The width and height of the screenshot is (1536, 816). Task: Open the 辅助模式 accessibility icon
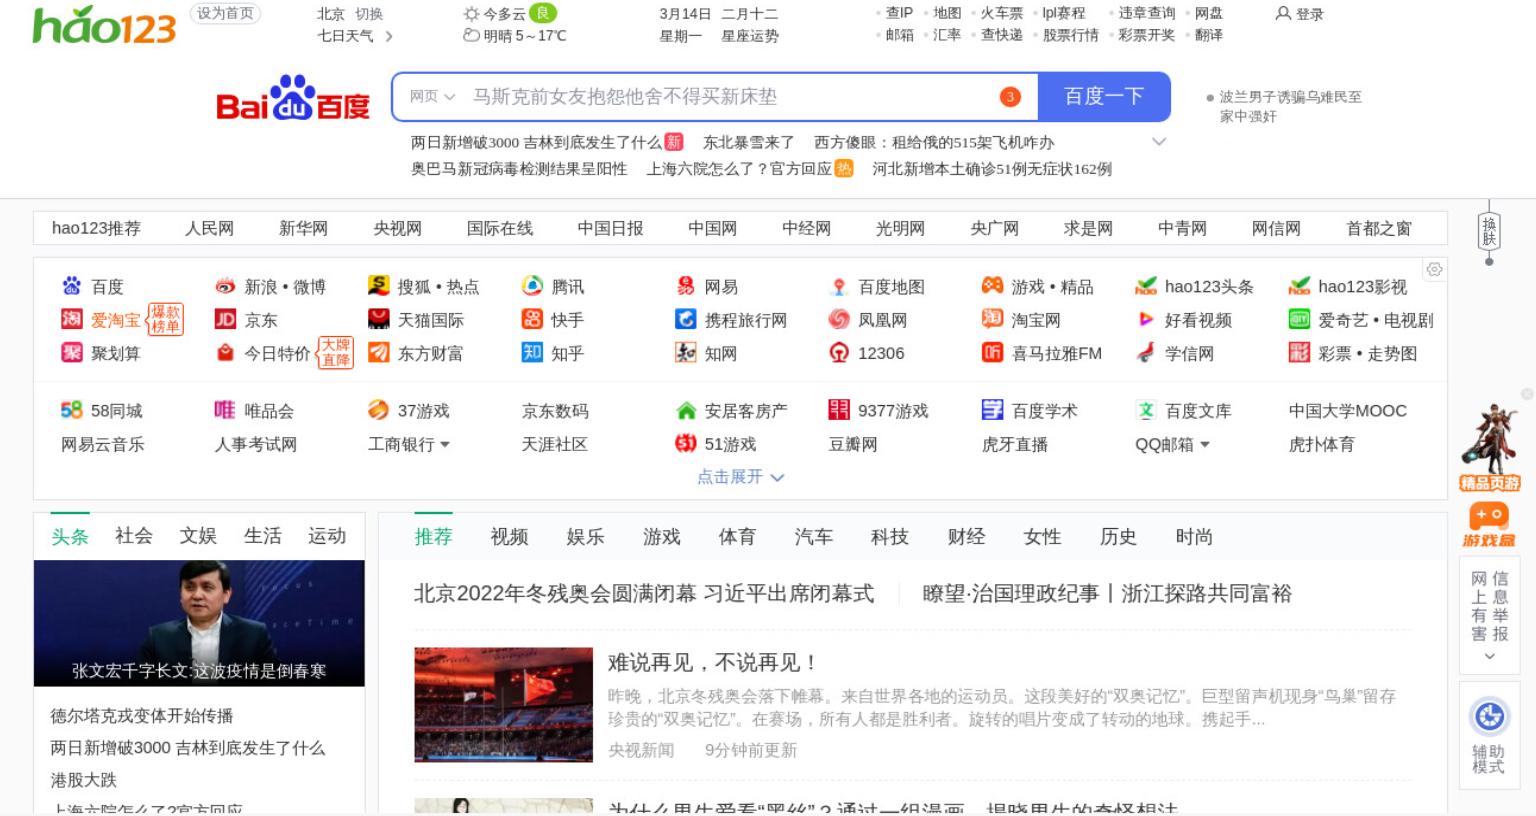click(x=1489, y=716)
